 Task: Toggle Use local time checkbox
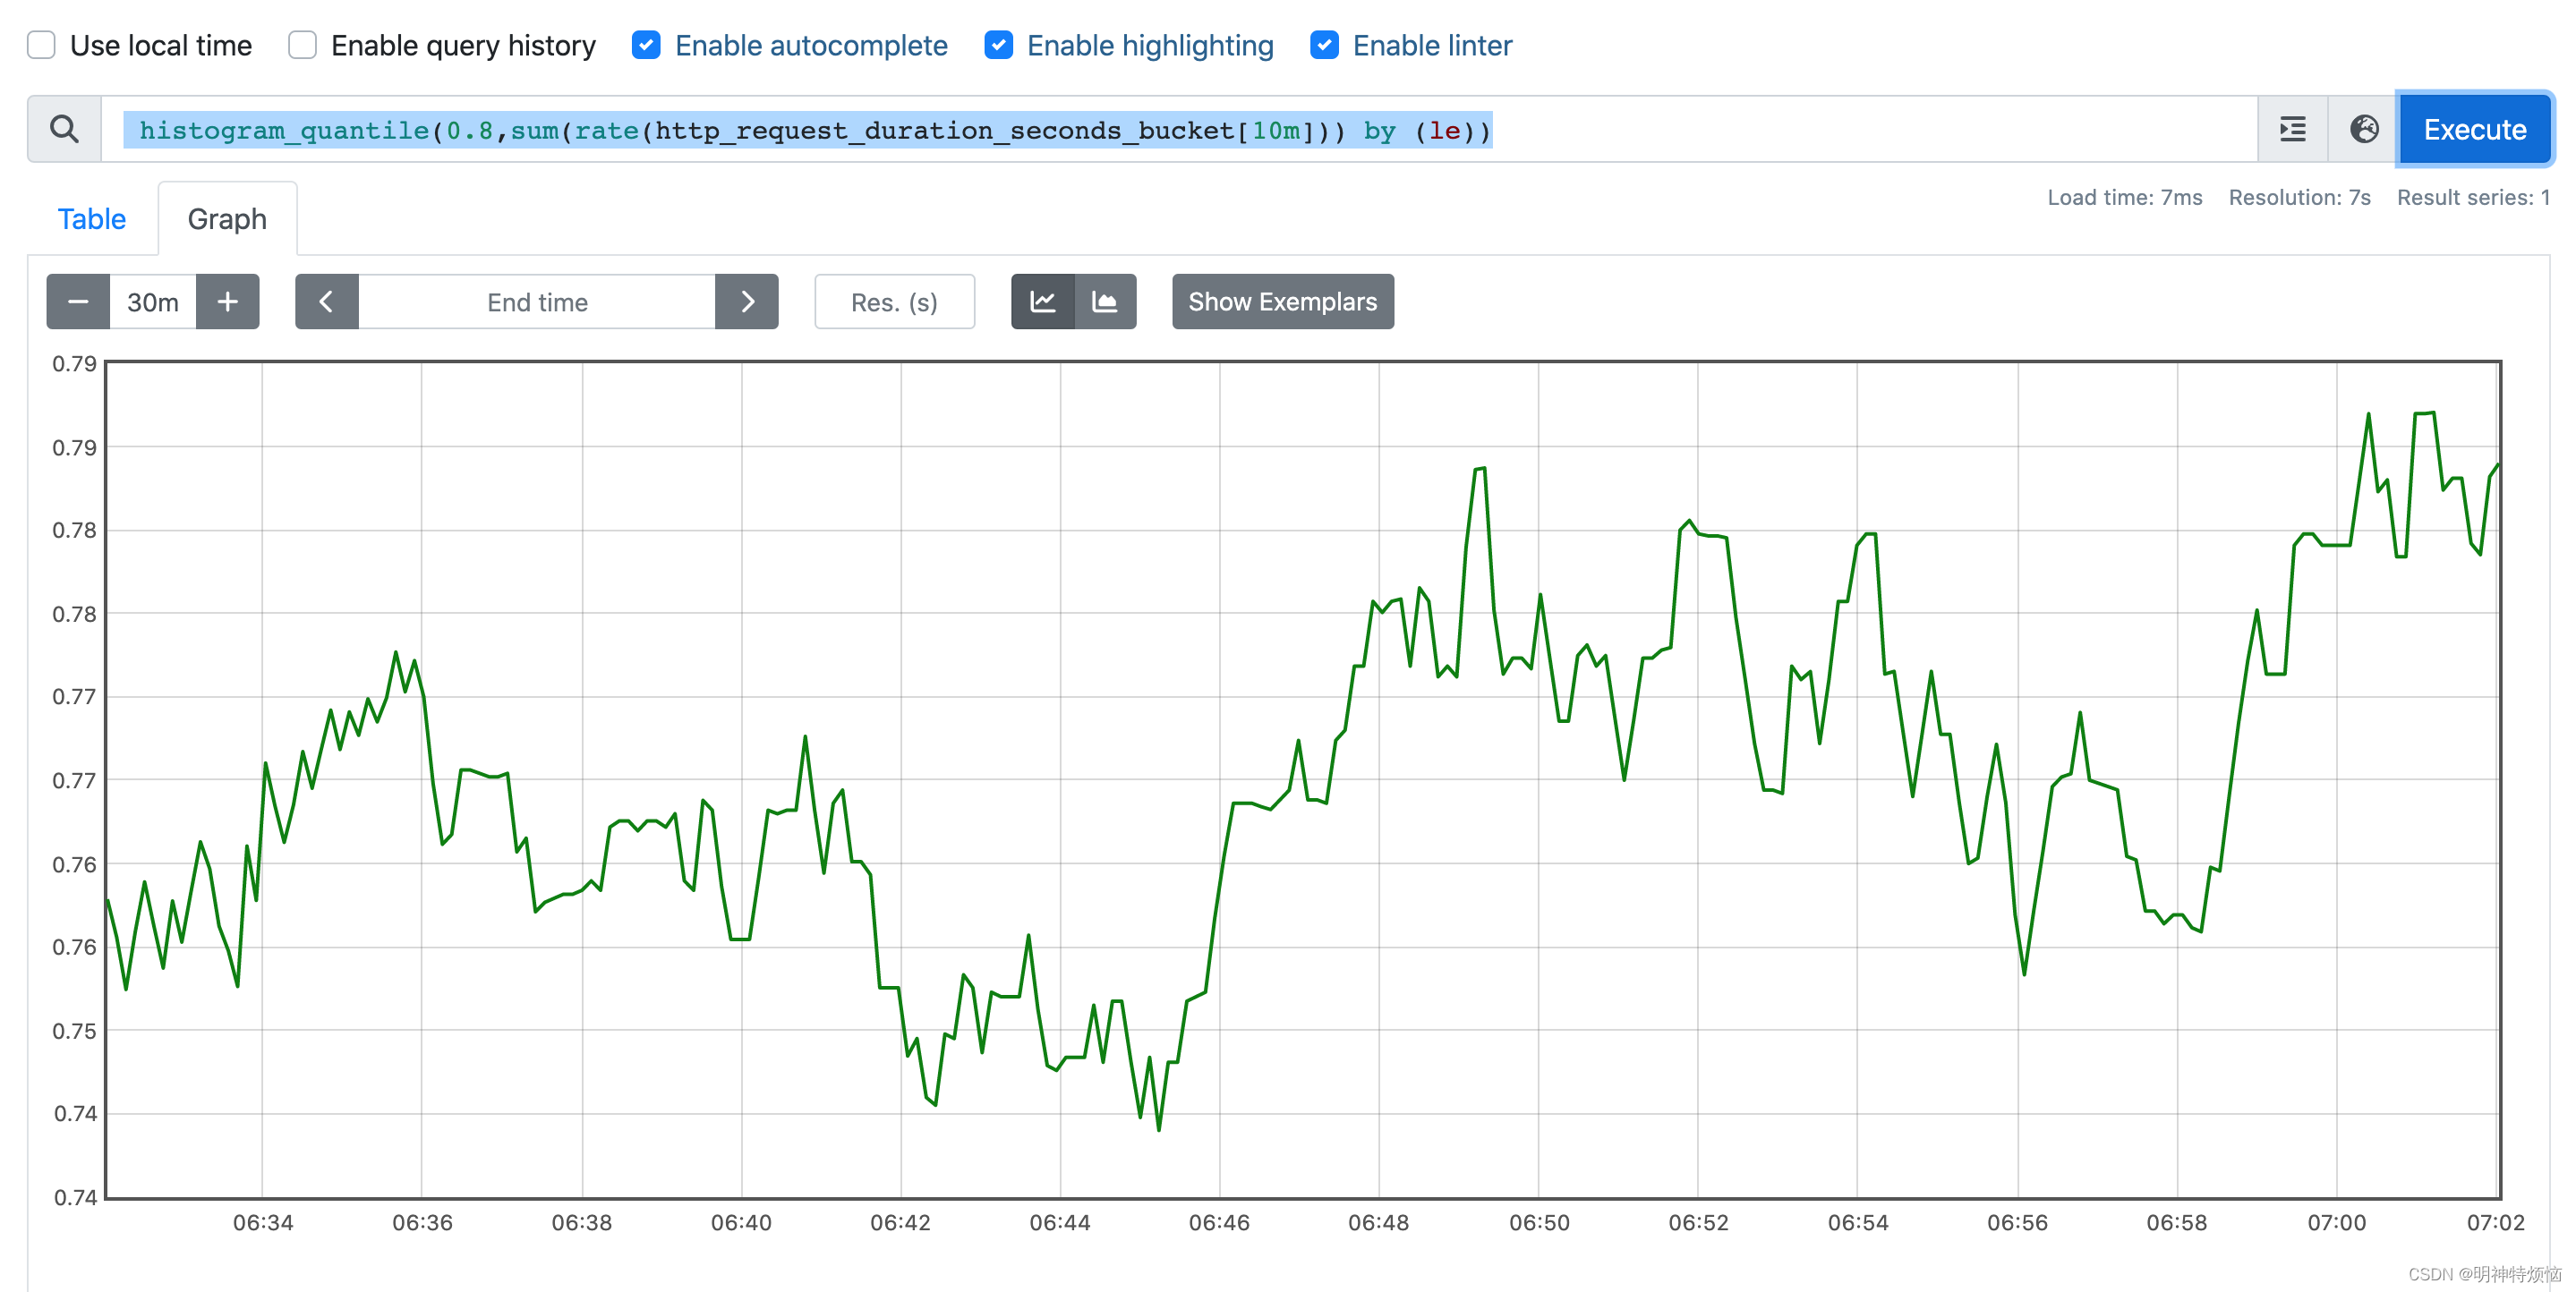click(41, 45)
